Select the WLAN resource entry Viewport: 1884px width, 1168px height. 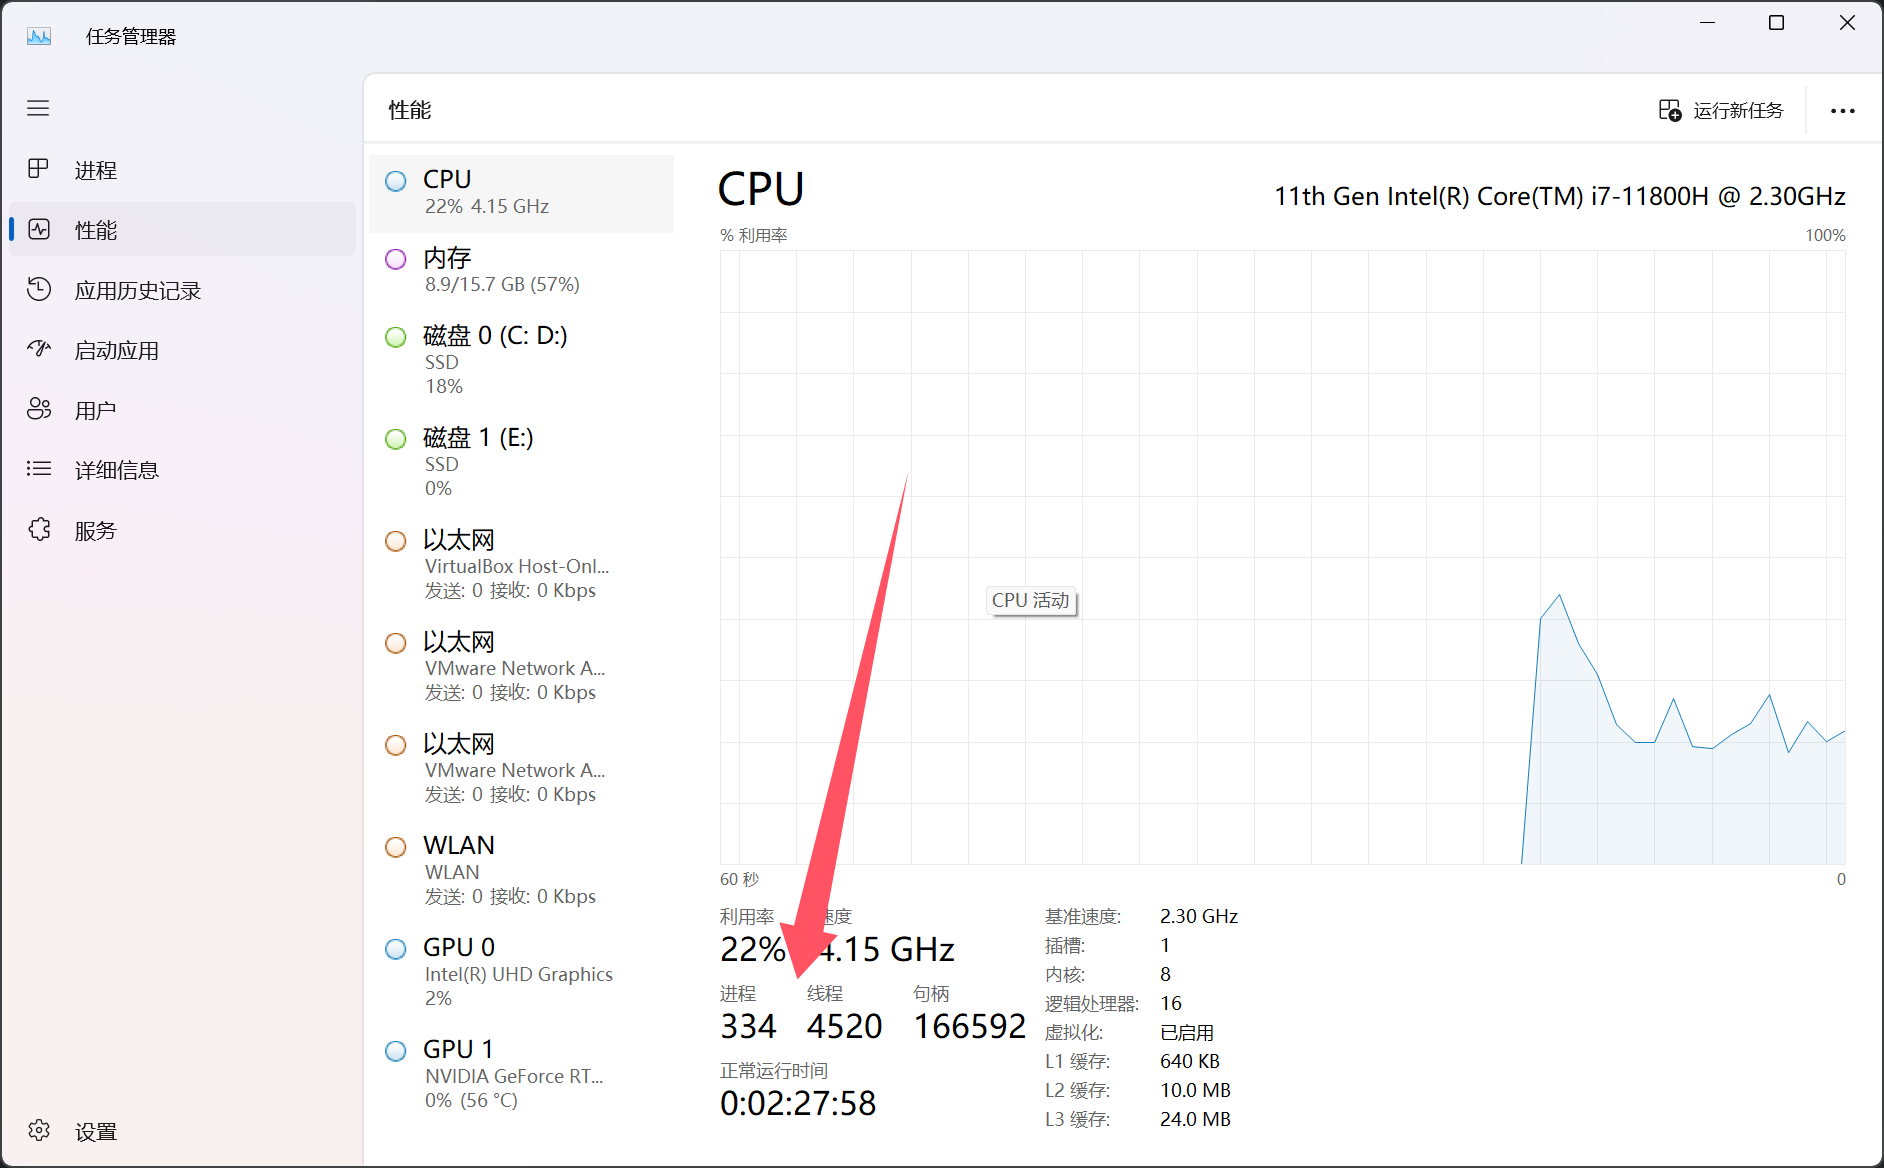521,871
